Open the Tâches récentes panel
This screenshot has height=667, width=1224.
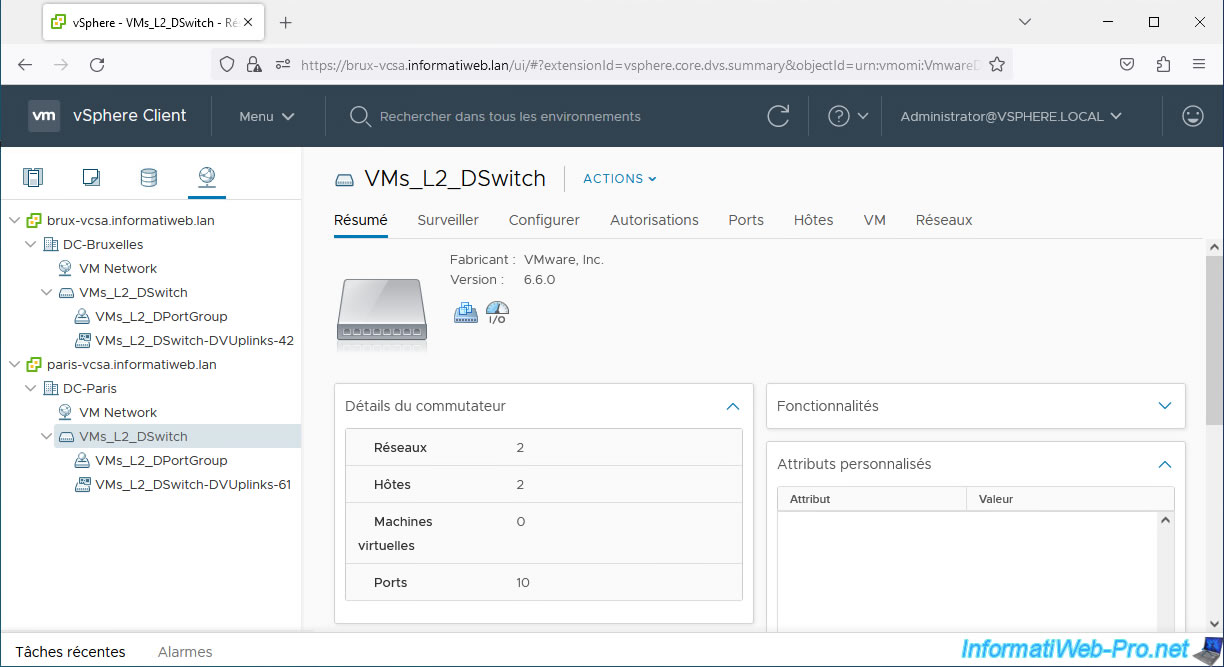click(x=70, y=651)
